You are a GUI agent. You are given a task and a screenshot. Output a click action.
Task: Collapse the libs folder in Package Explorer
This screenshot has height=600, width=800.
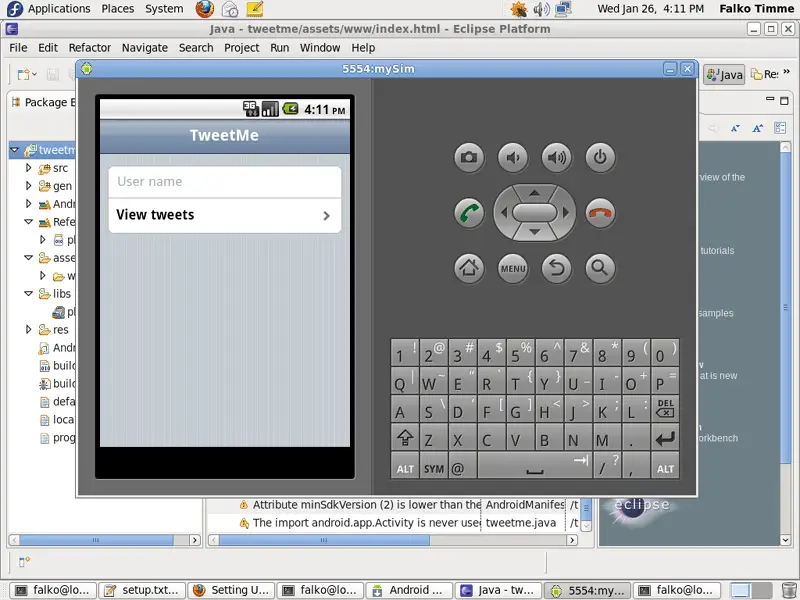click(x=29, y=293)
